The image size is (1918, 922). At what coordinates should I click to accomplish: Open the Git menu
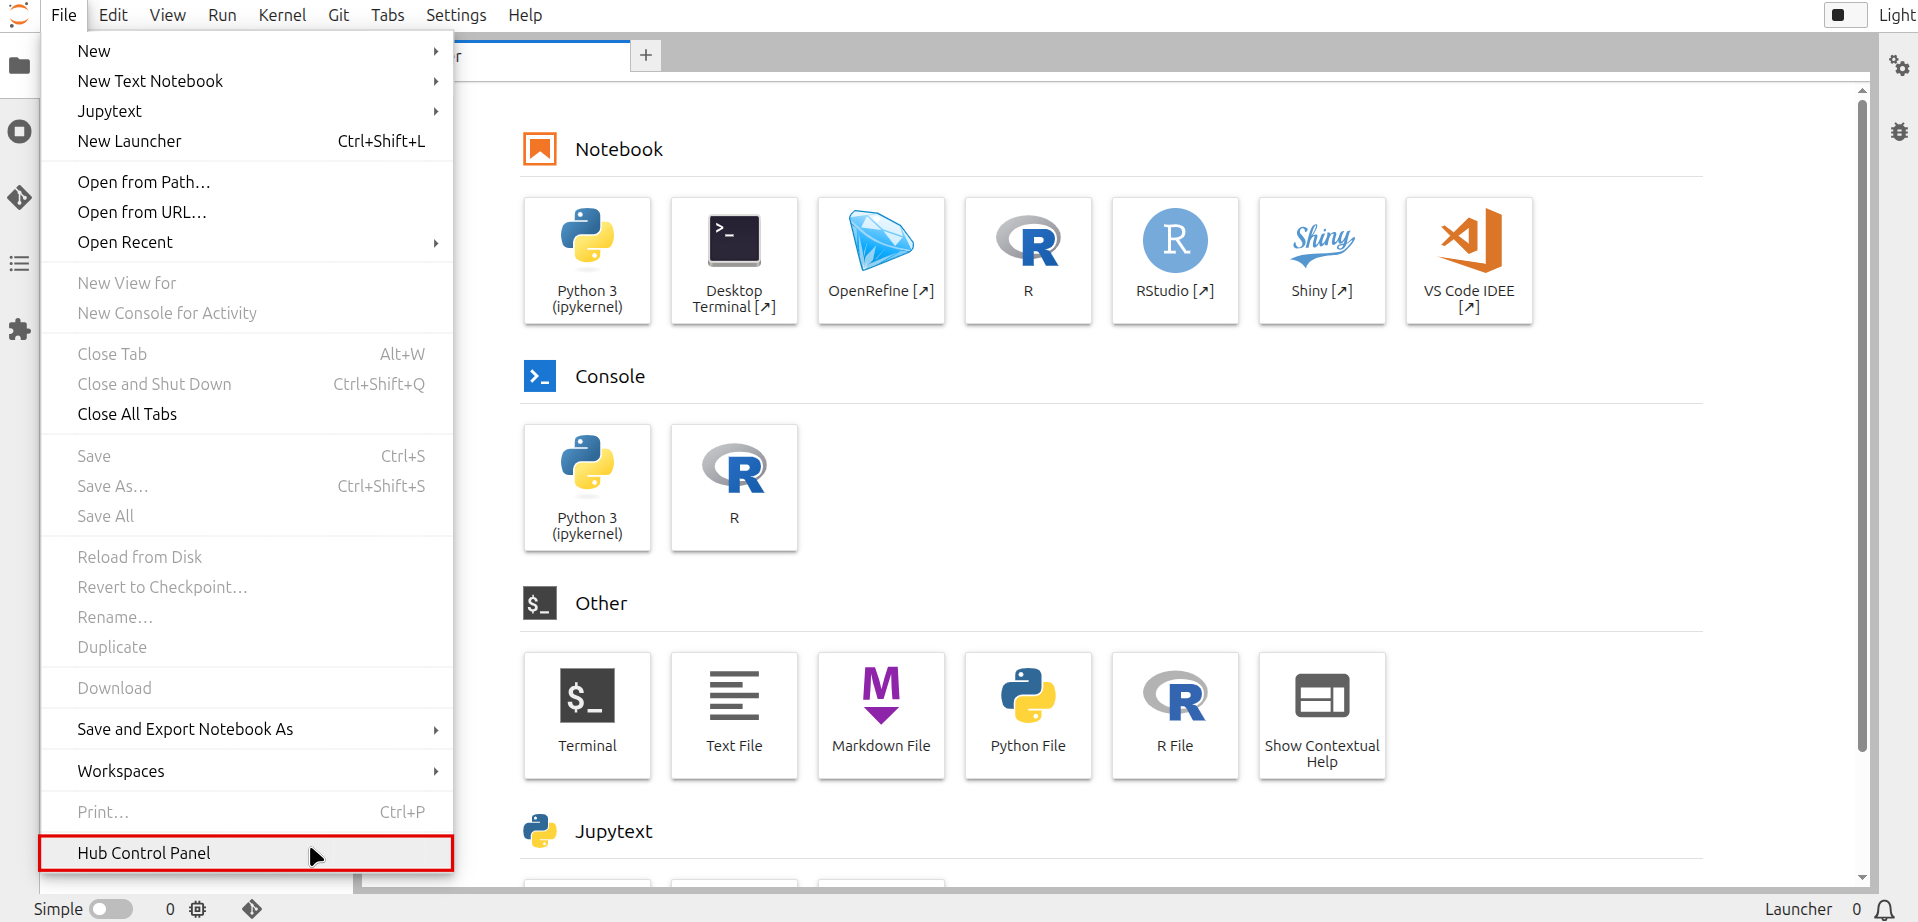click(339, 15)
